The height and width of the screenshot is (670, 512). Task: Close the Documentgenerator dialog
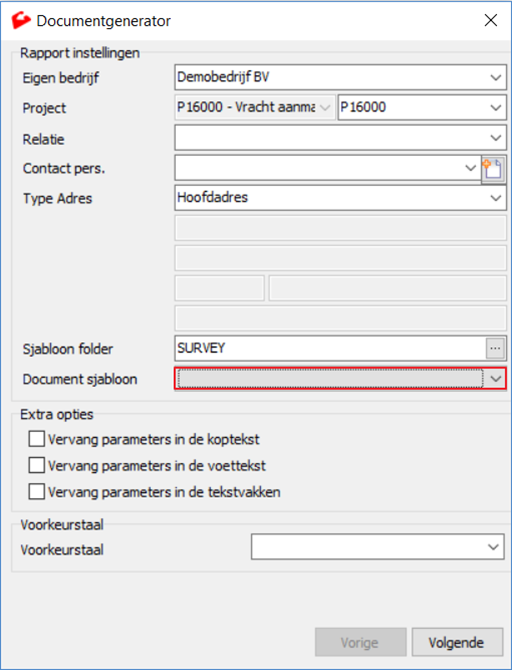click(x=491, y=20)
